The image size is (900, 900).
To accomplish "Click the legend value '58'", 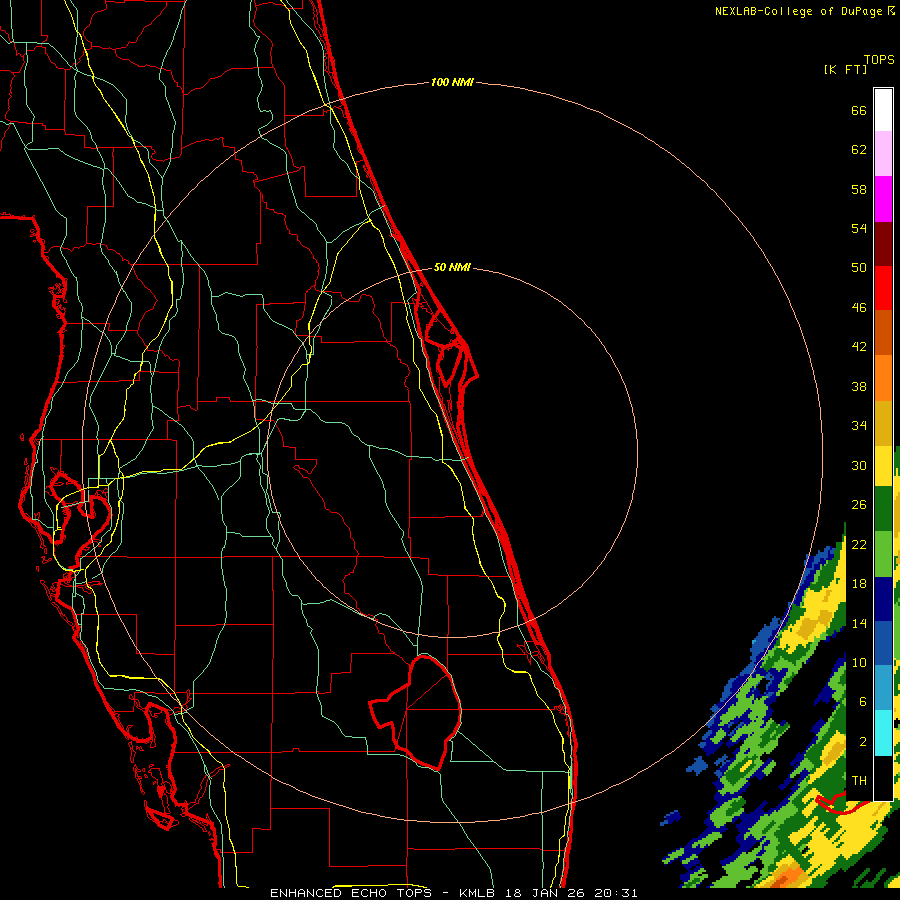I will point(859,189).
